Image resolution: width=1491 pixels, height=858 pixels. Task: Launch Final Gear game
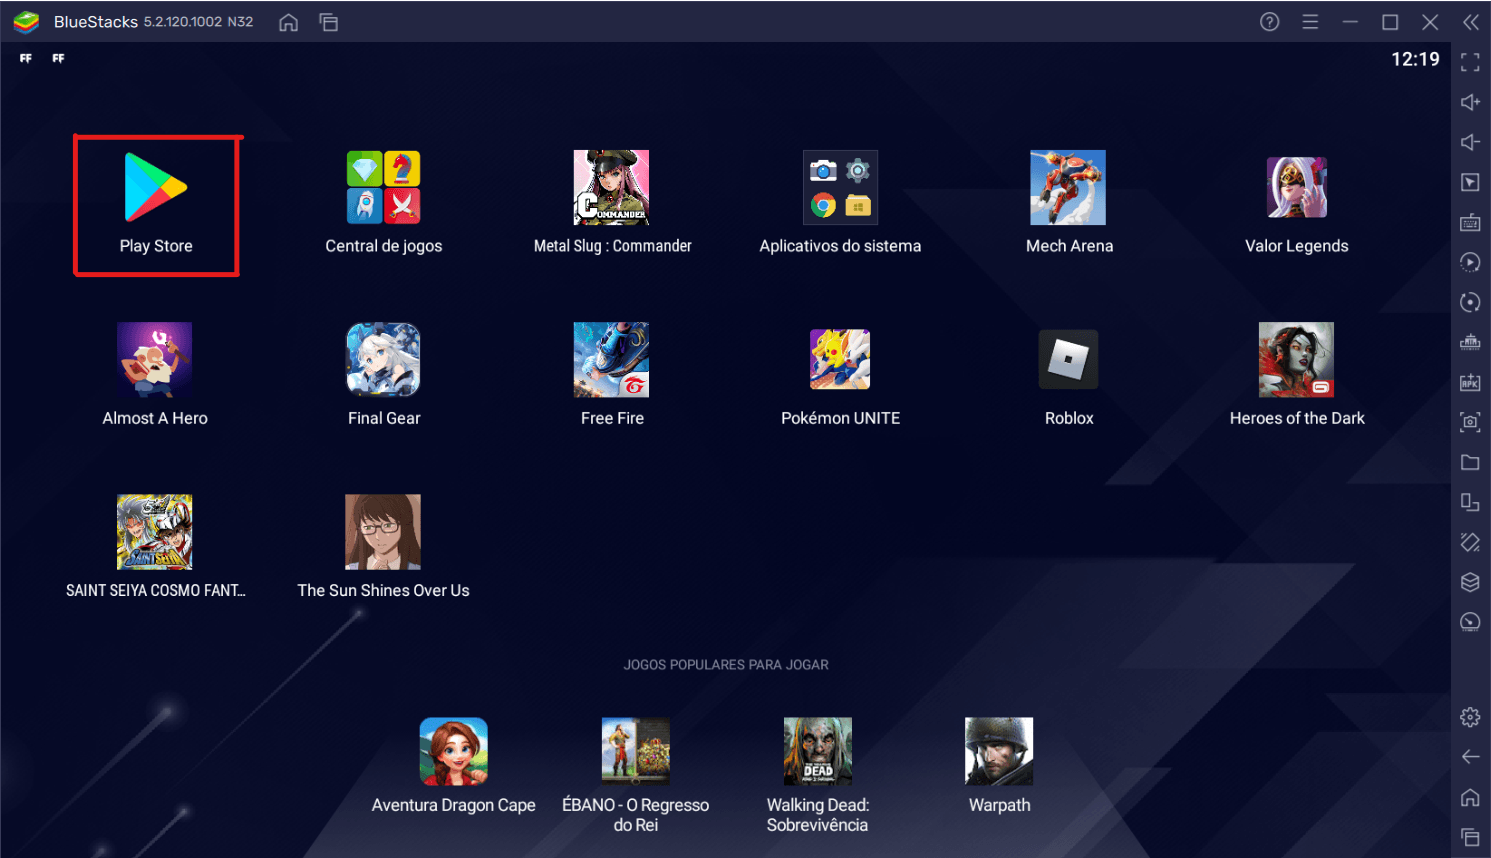pos(383,360)
